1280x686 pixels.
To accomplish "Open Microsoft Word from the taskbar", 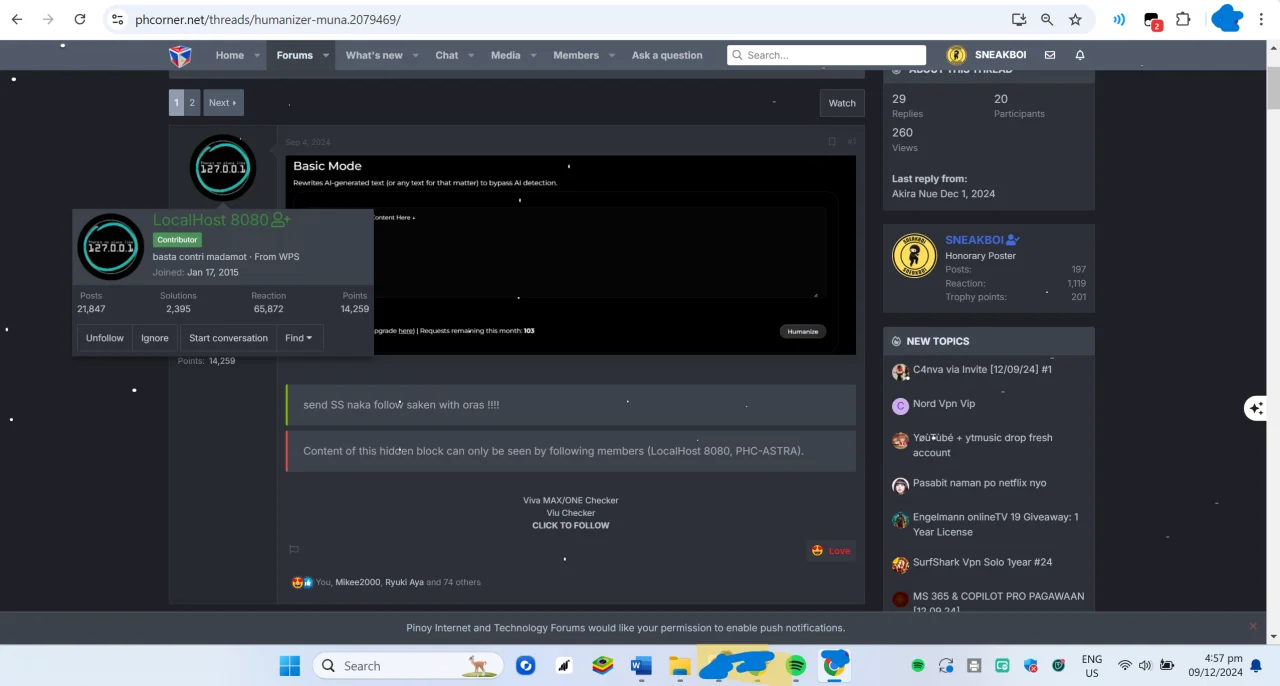I will pos(641,666).
